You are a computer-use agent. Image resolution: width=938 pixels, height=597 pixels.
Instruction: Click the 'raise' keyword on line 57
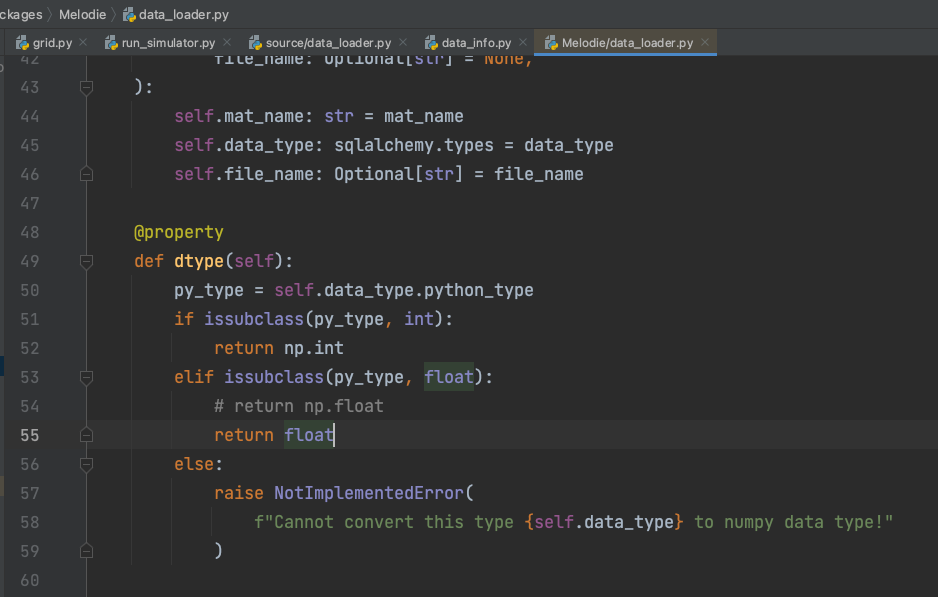(239, 493)
